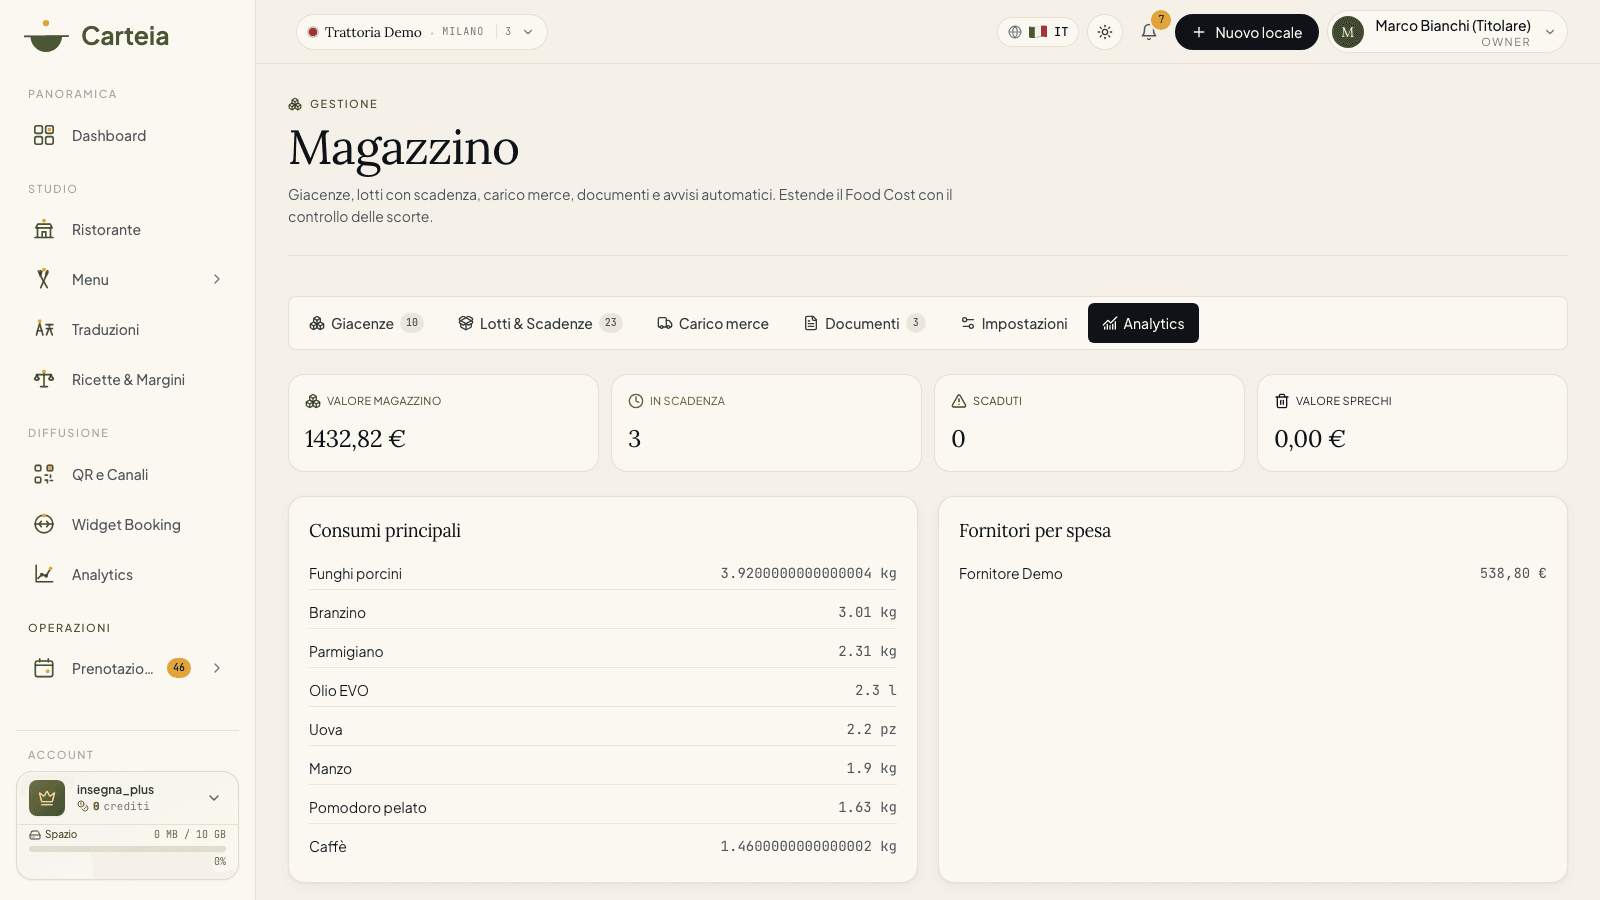The height and width of the screenshot is (900, 1600).
Task: Expand the Trattoria Demo venue selector
Action: coord(422,32)
